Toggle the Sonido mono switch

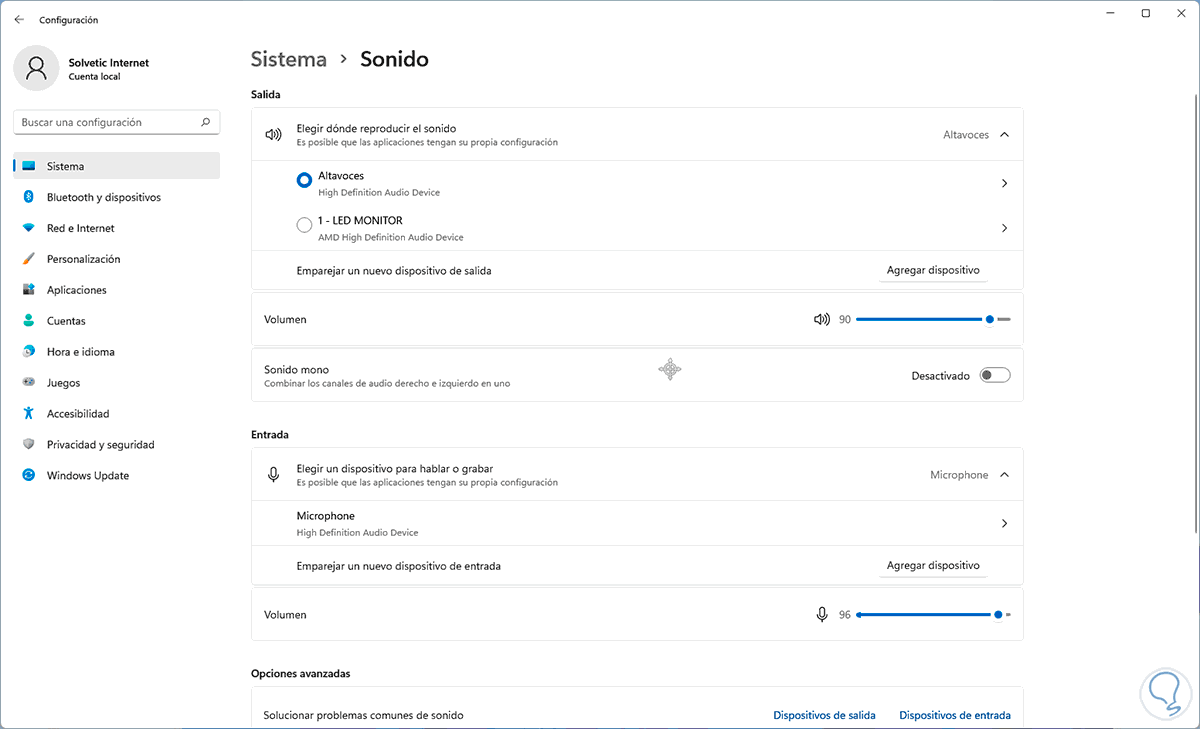(995, 376)
